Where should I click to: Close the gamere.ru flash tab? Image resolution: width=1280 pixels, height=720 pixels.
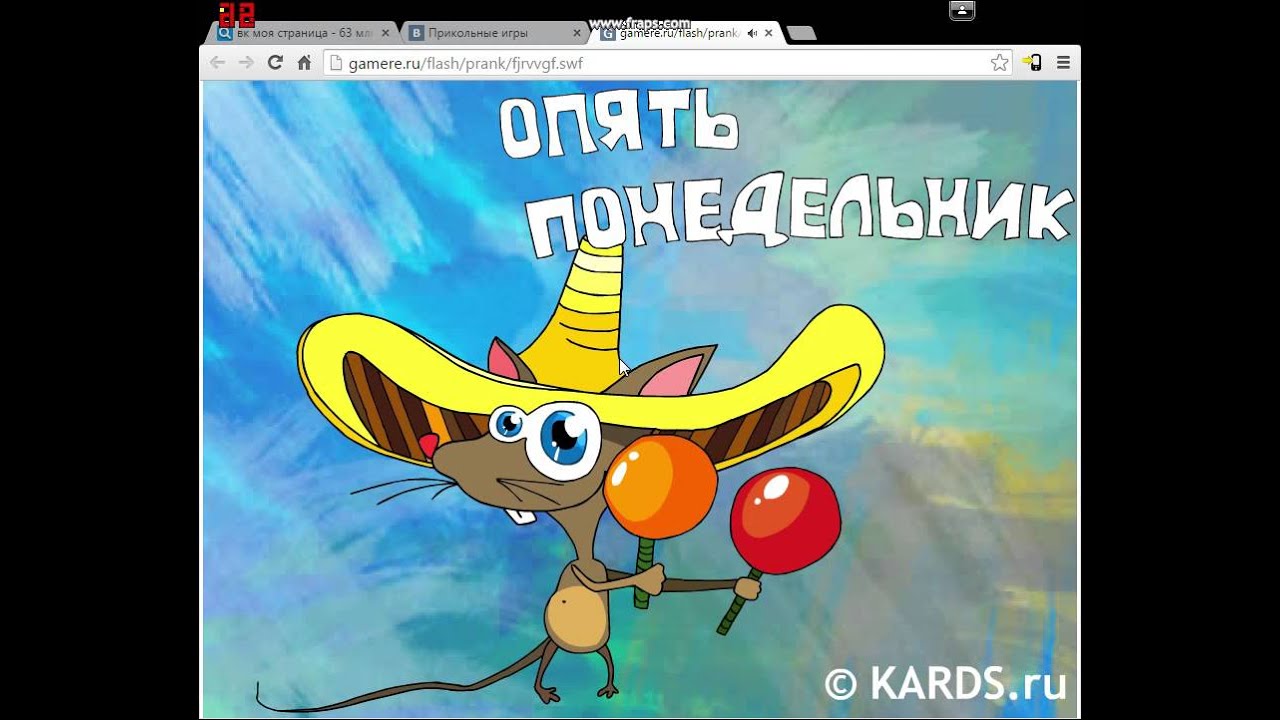(768, 33)
